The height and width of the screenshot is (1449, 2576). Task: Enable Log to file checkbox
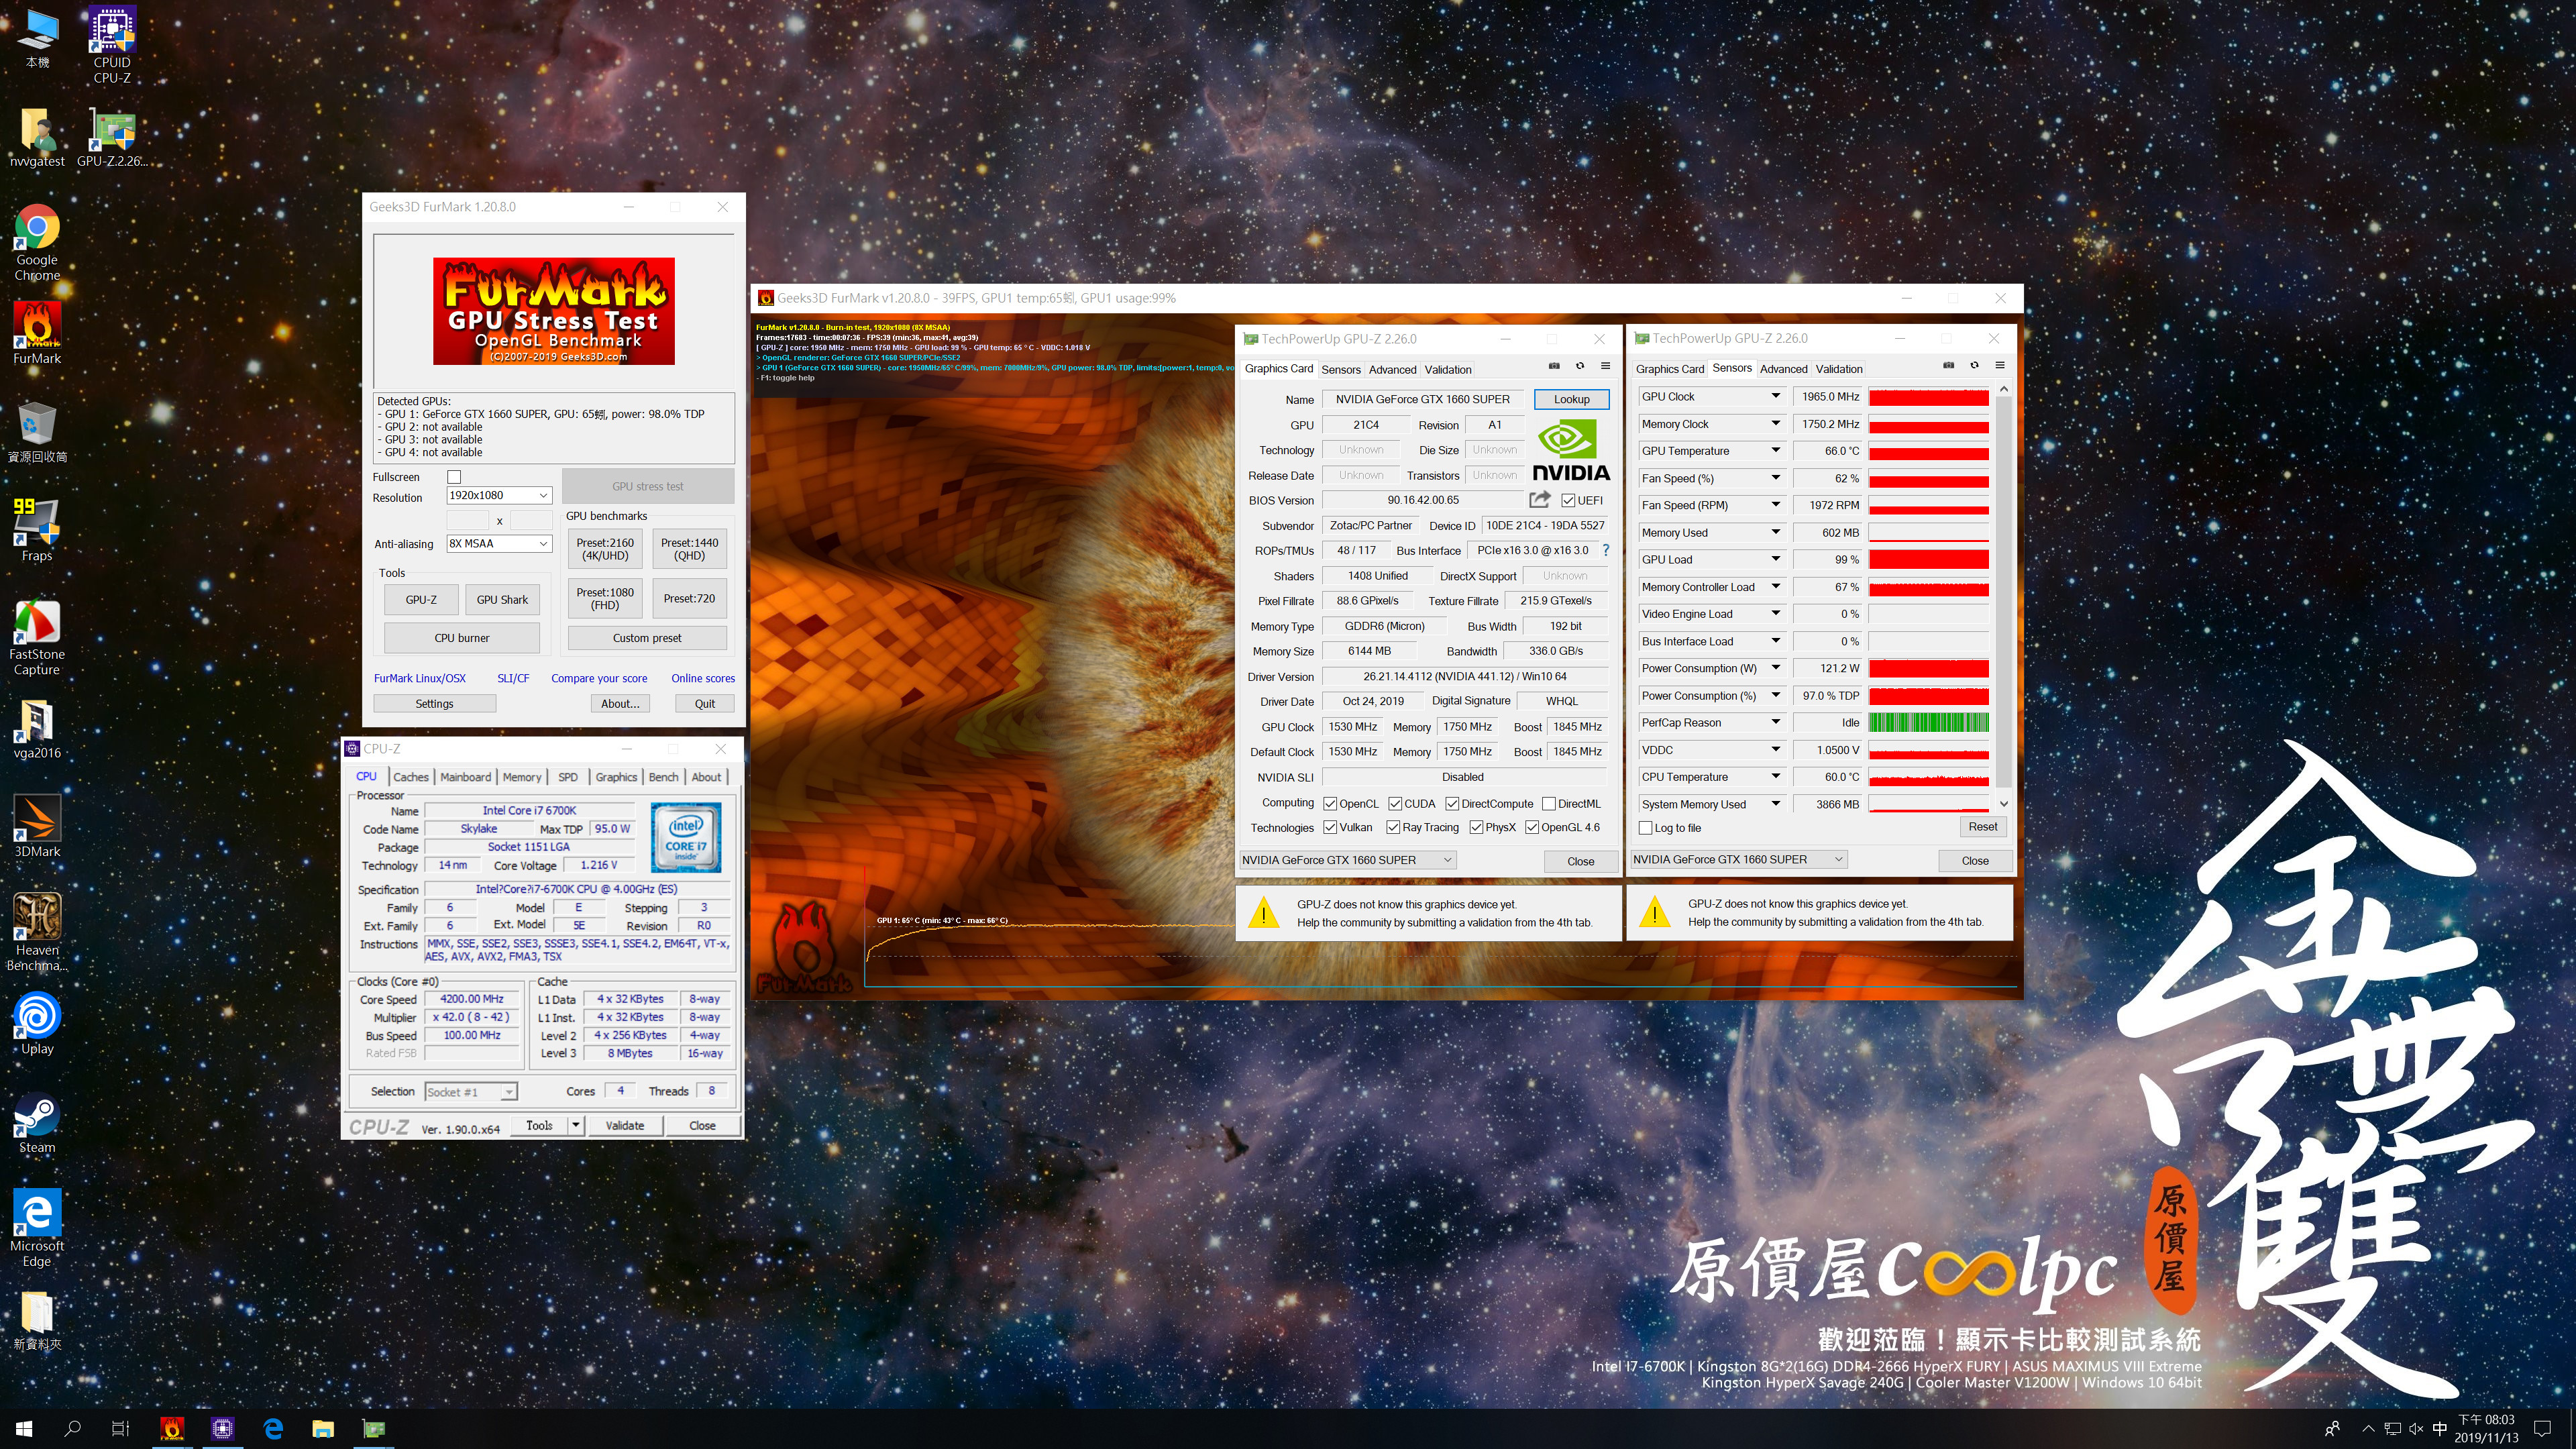[x=1645, y=828]
